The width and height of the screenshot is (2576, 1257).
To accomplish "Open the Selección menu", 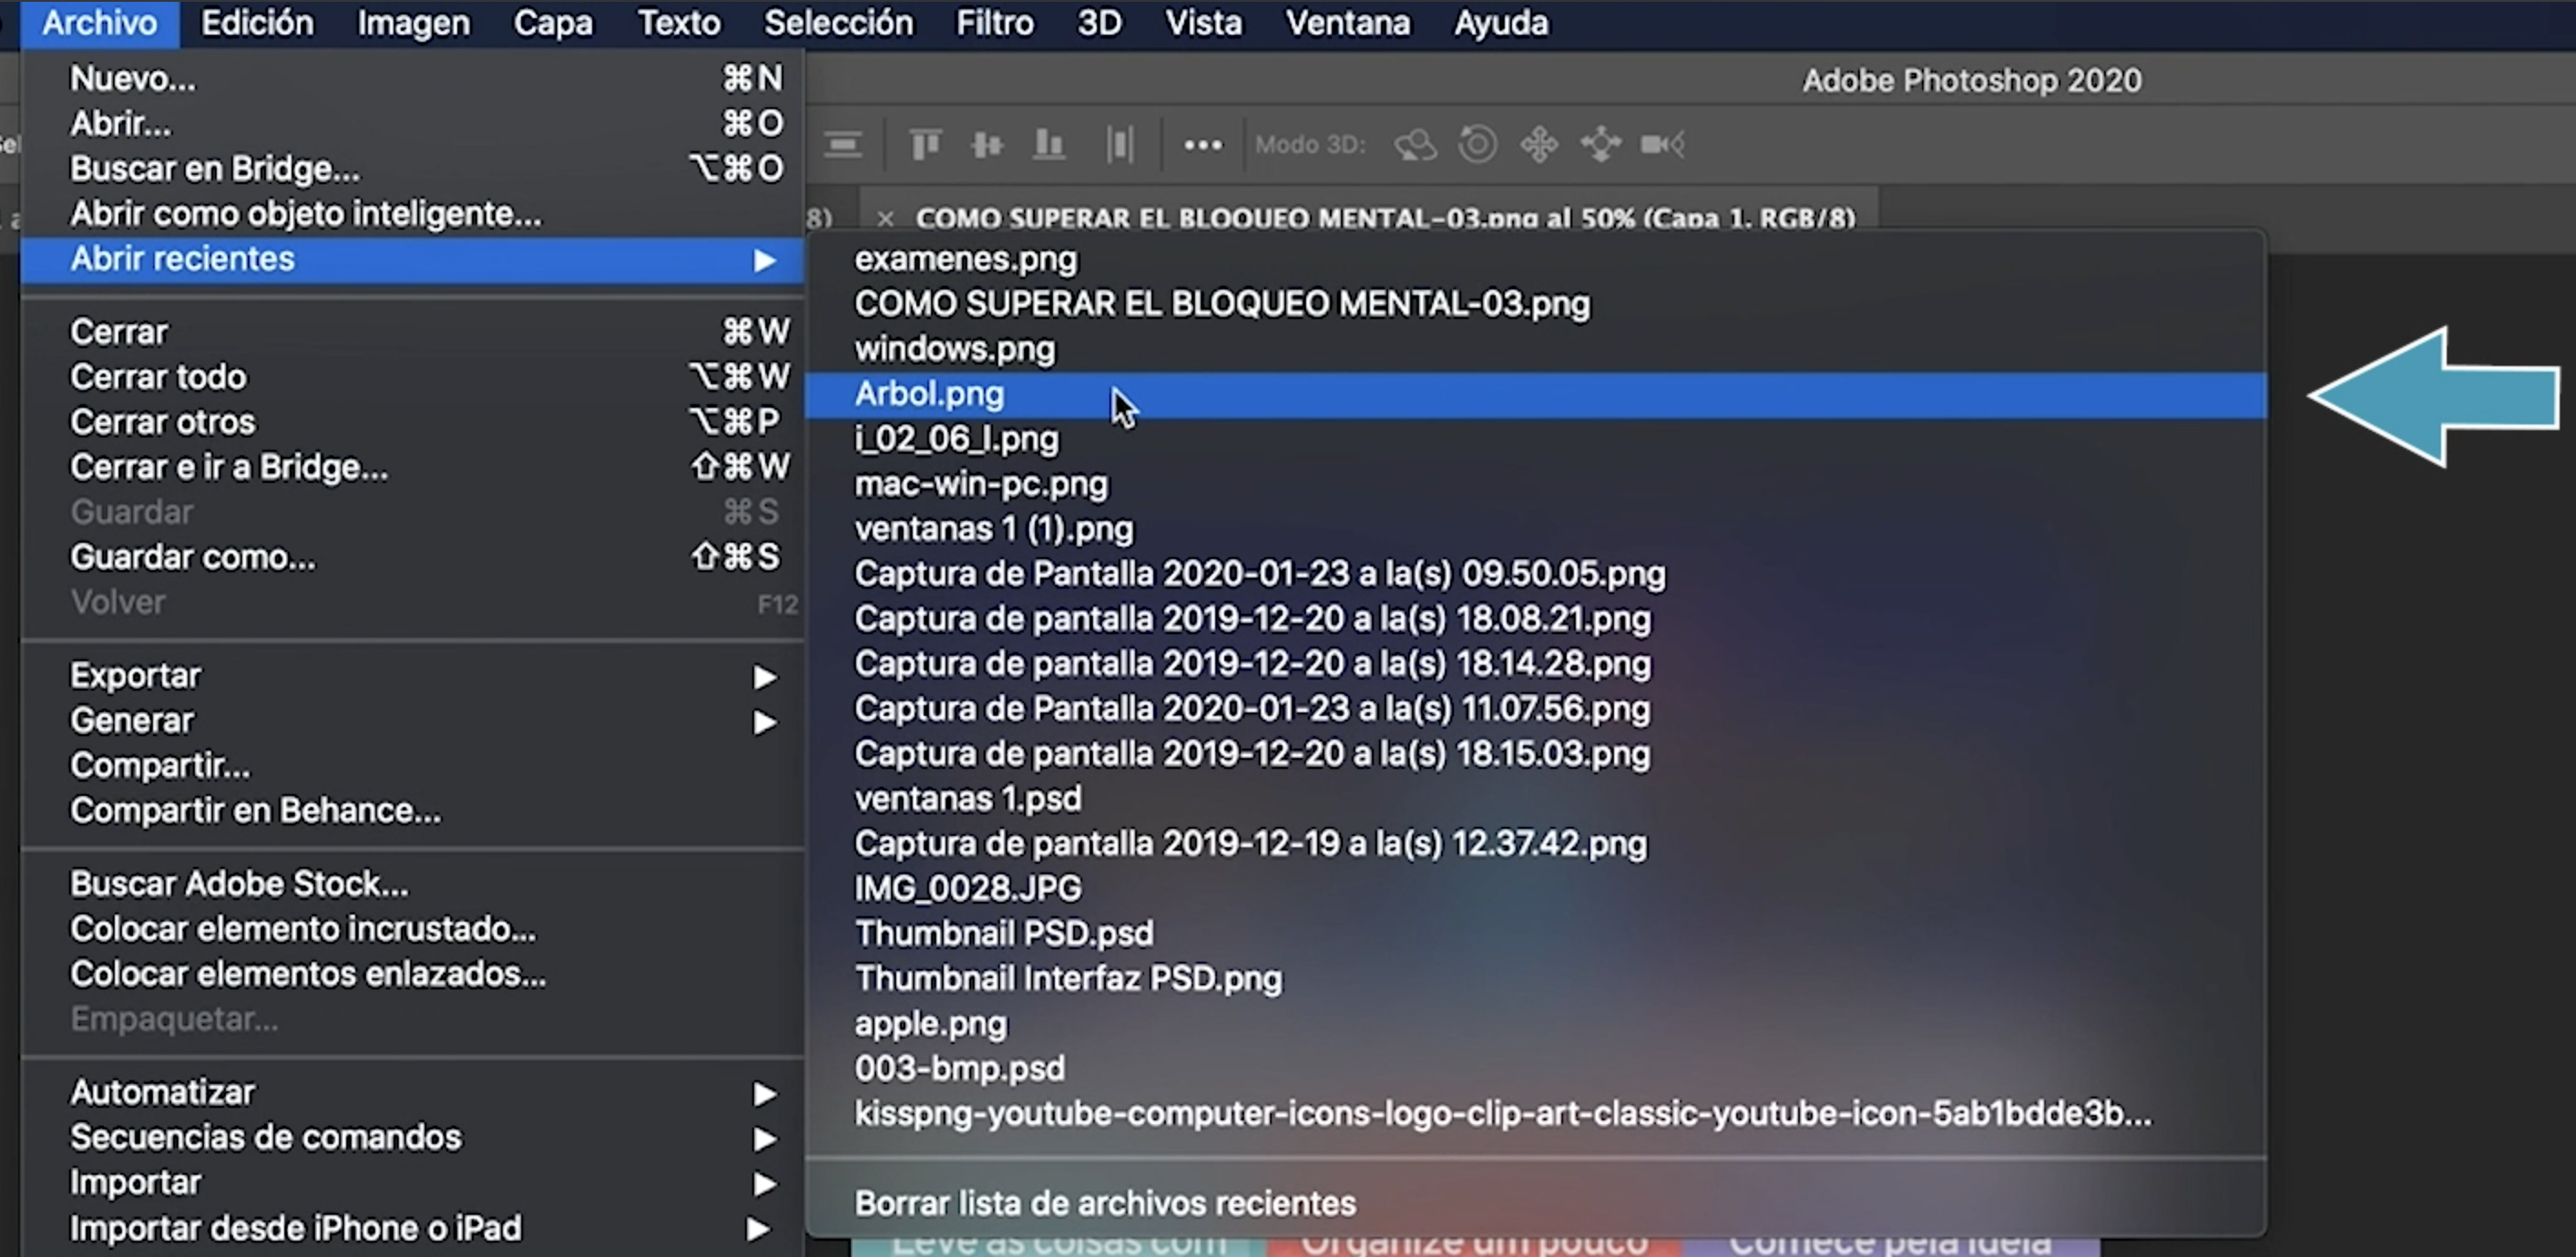I will [x=838, y=23].
